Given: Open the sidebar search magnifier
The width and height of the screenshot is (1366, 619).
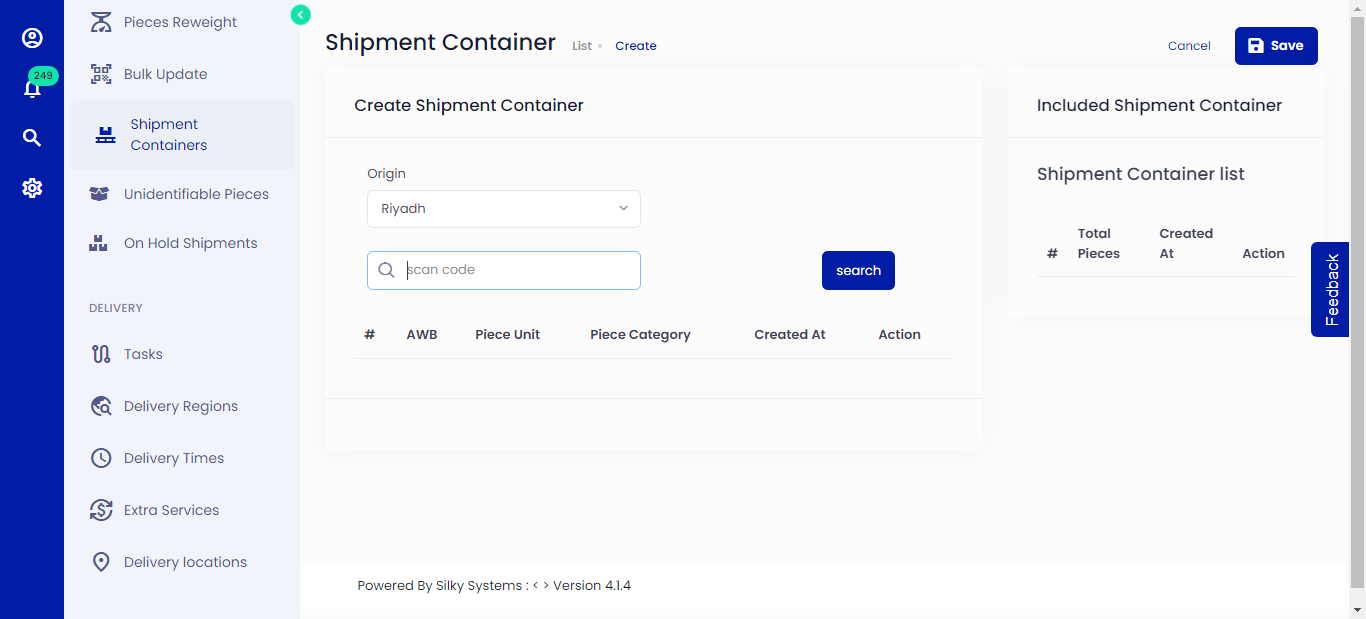Looking at the screenshot, I should point(32,137).
